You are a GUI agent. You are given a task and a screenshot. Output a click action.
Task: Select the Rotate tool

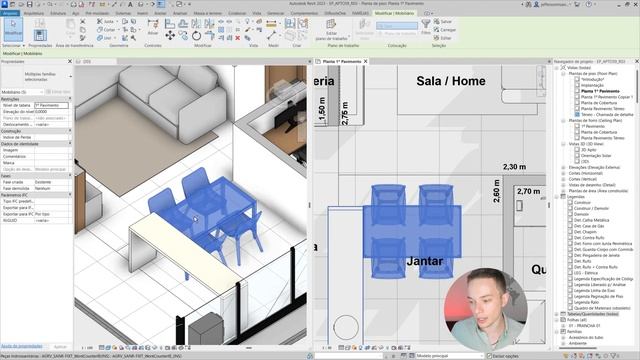click(x=197, y=36)
